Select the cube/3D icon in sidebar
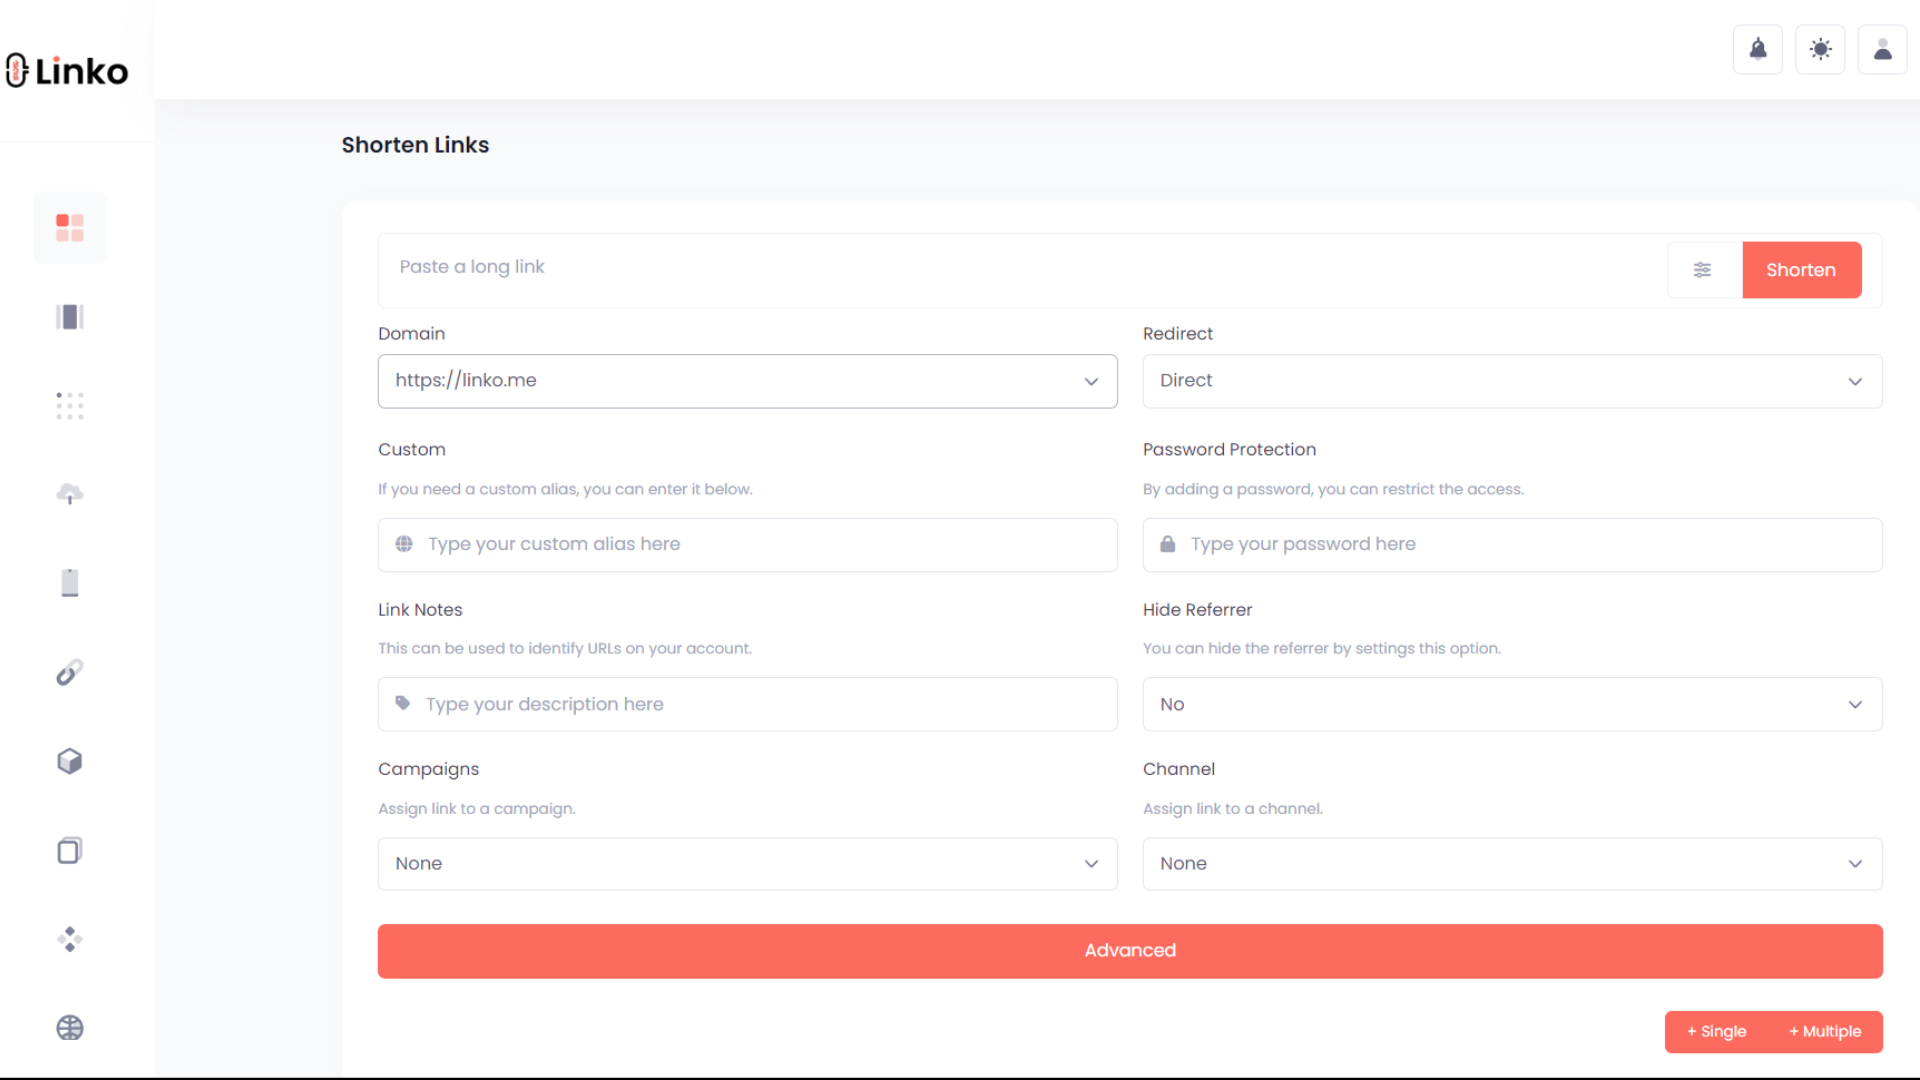 (70, 761)
